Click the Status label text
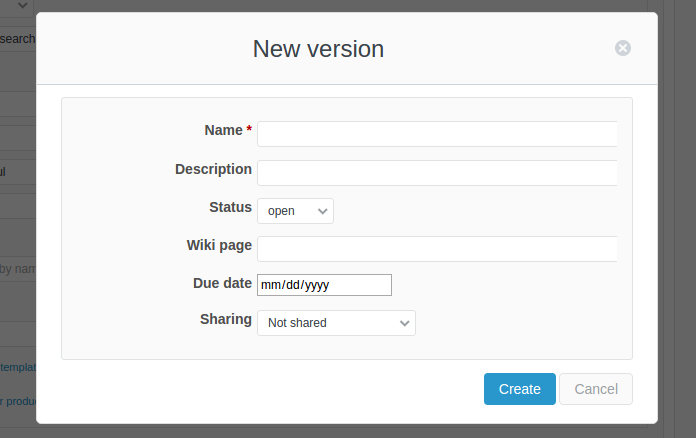The height and width of the screenshot is (438, 696). (230, 207)
